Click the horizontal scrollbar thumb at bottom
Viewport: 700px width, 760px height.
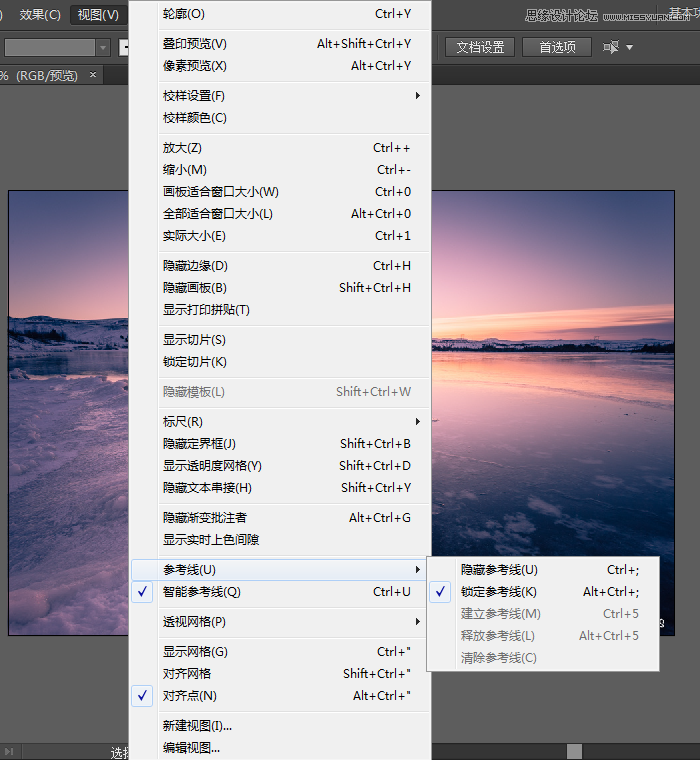(574, 751)
